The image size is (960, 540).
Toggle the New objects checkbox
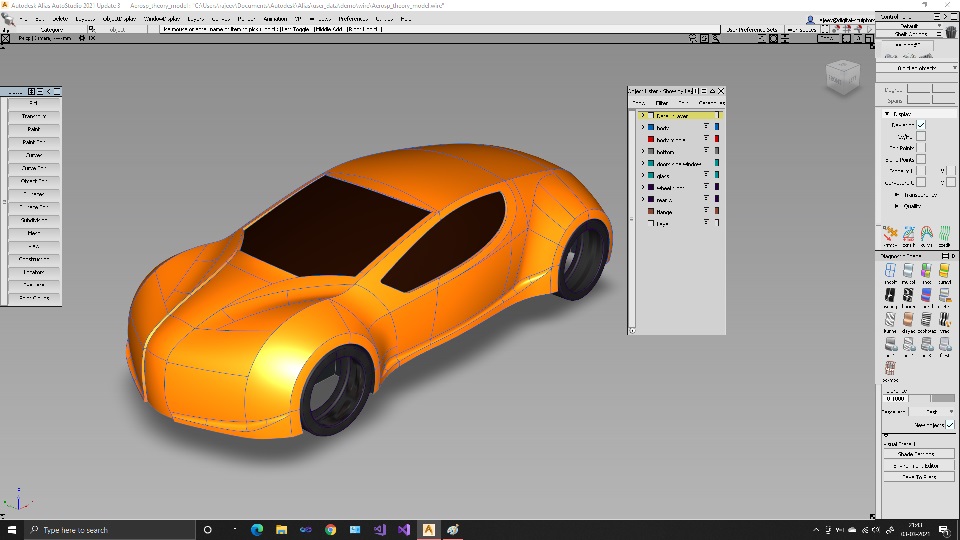pos(950,425)
